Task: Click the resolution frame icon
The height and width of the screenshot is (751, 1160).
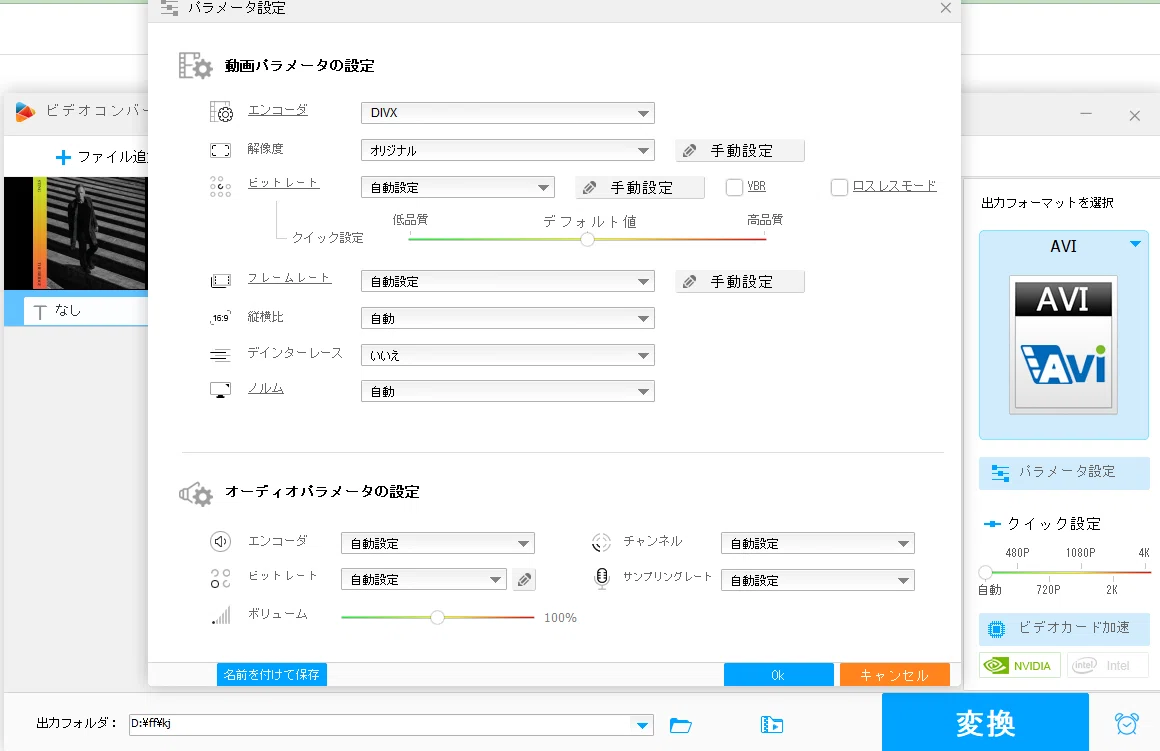Action: click(x=220, y=150)
